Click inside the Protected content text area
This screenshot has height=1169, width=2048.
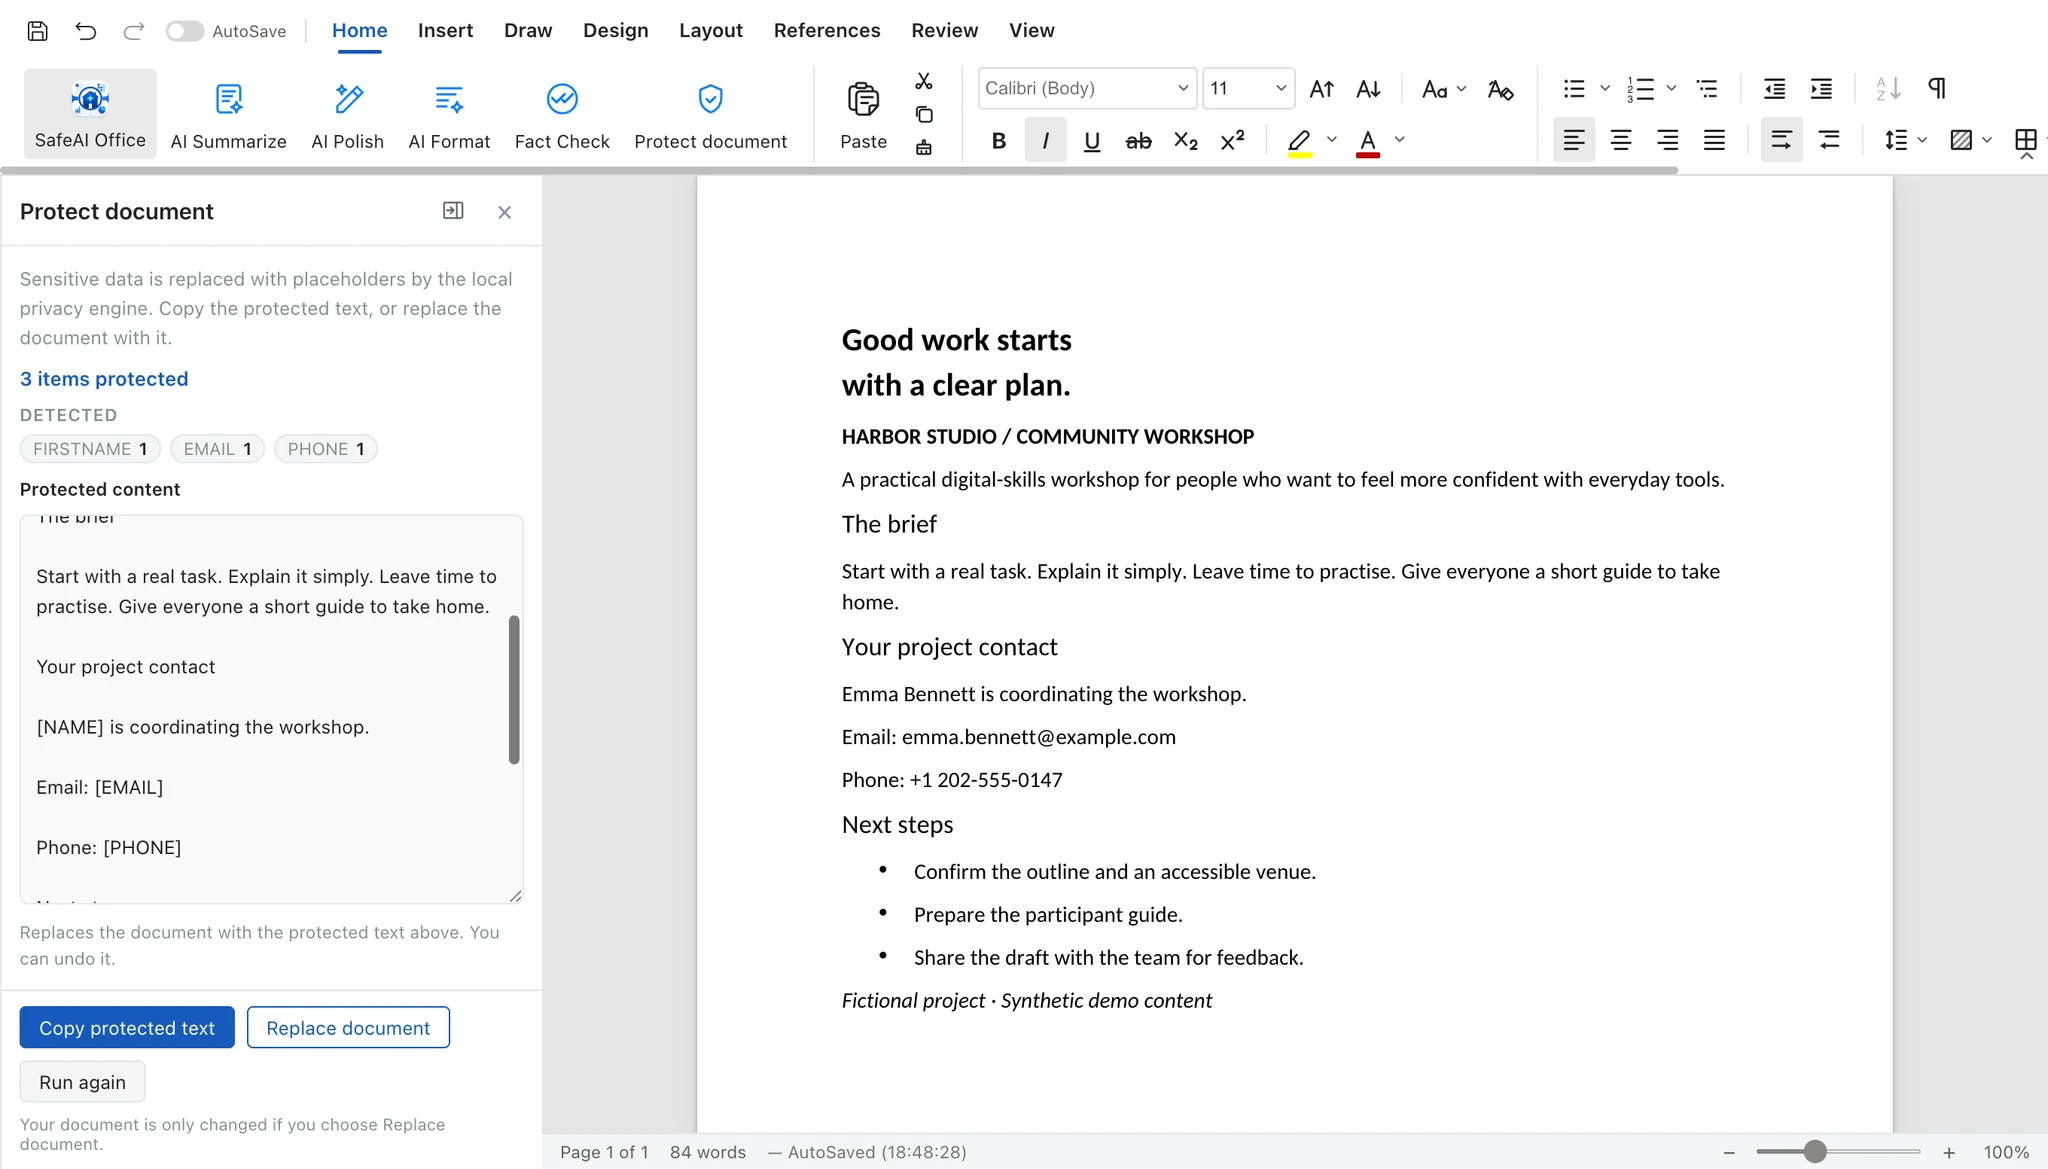pyautogui.click(x=271, y=709)
